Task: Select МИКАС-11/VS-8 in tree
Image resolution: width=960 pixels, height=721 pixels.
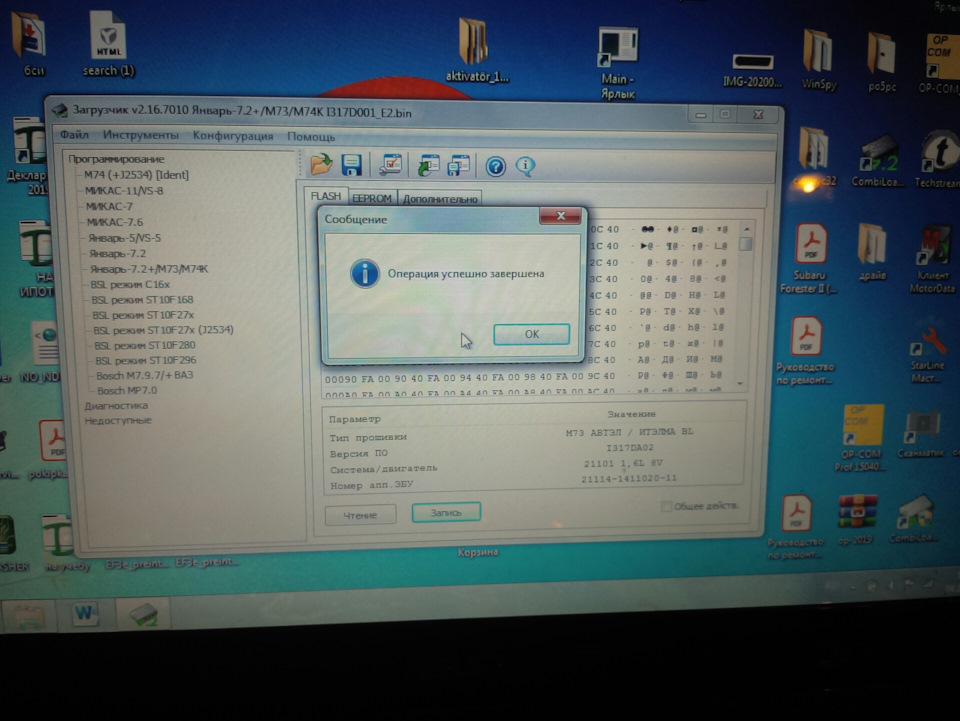Action: [x=124, y=190]
